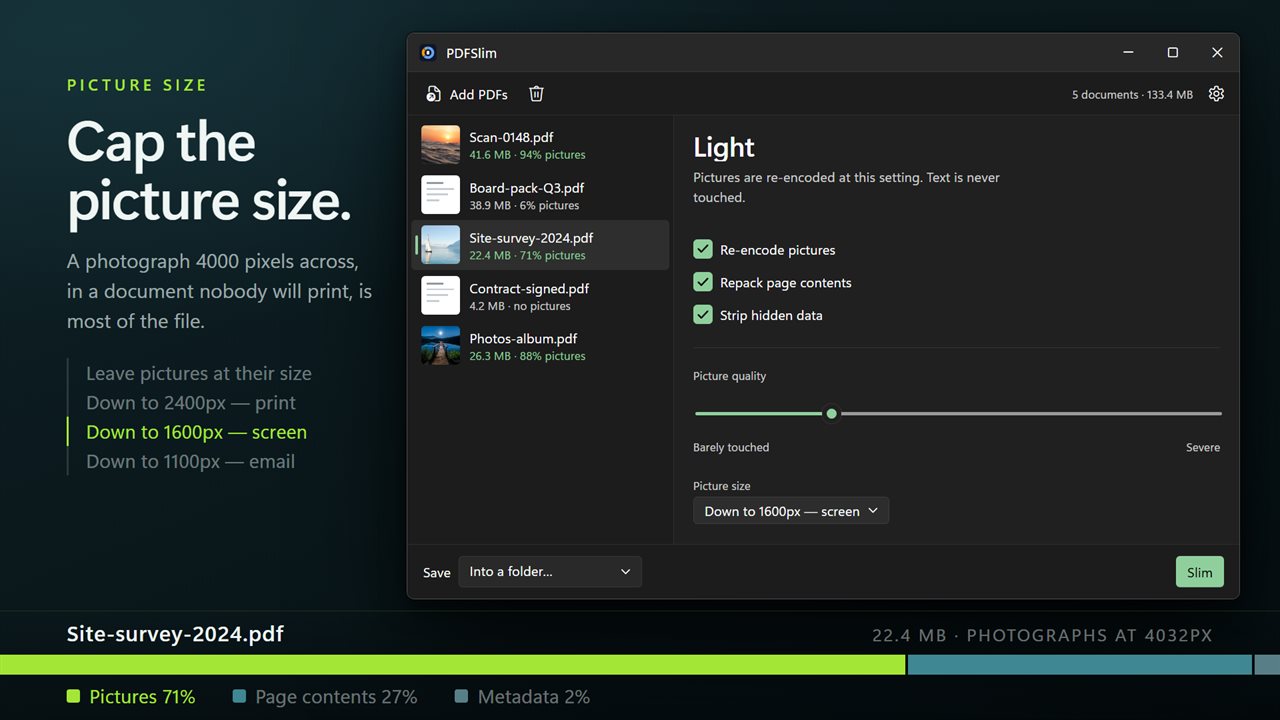Uncheck the Re-encode pictures checkbox

coord(703,250)
